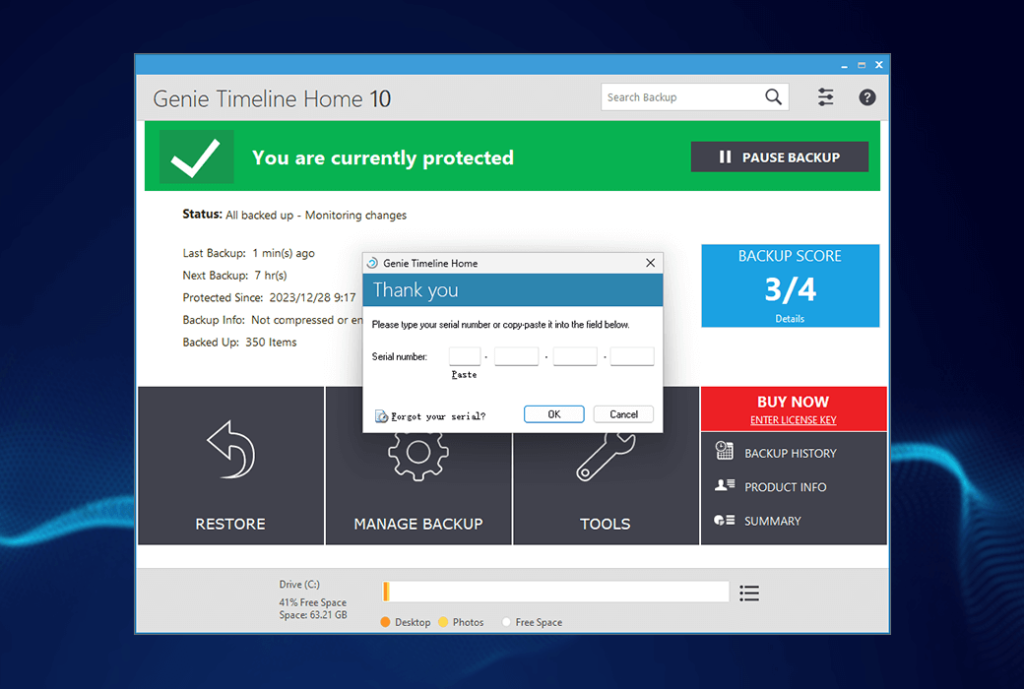
Task: Click the first serial number box
Action: tap(465, 356)
